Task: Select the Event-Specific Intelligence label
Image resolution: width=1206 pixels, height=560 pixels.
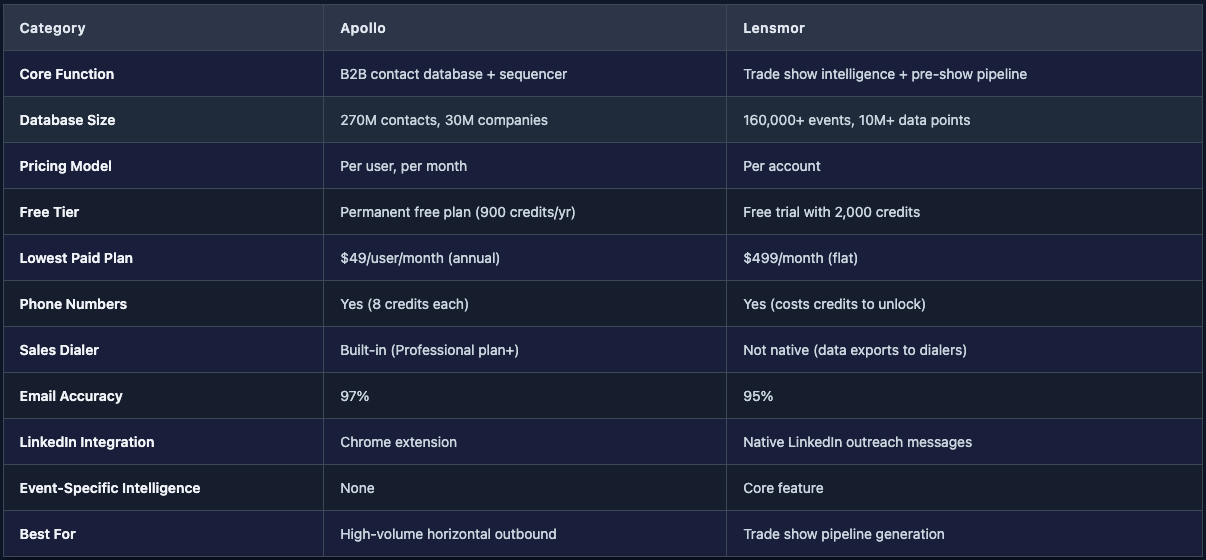Action: pos(110,488)
